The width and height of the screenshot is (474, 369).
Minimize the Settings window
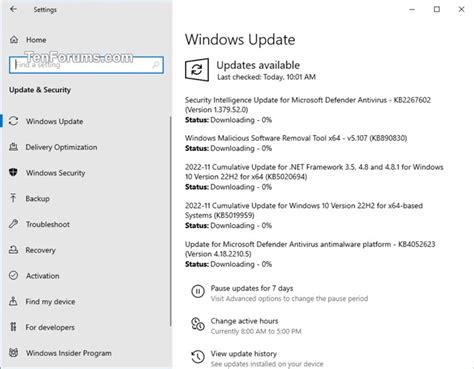(412, 9)
